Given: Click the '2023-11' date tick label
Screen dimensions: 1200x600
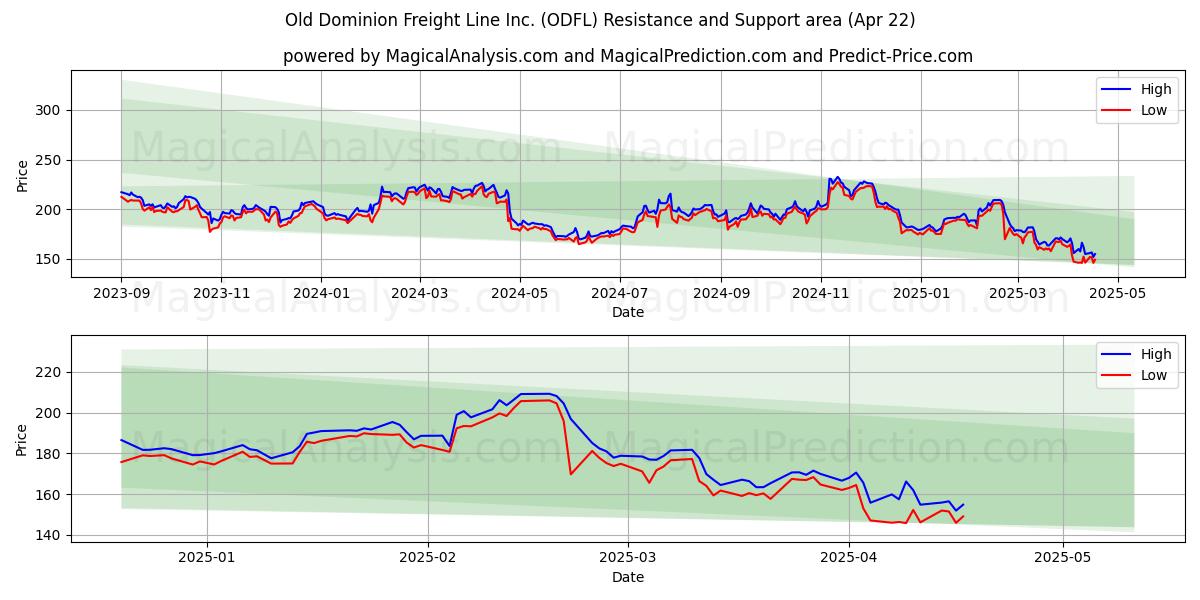Looking at the screenshot, I should 221,294.
